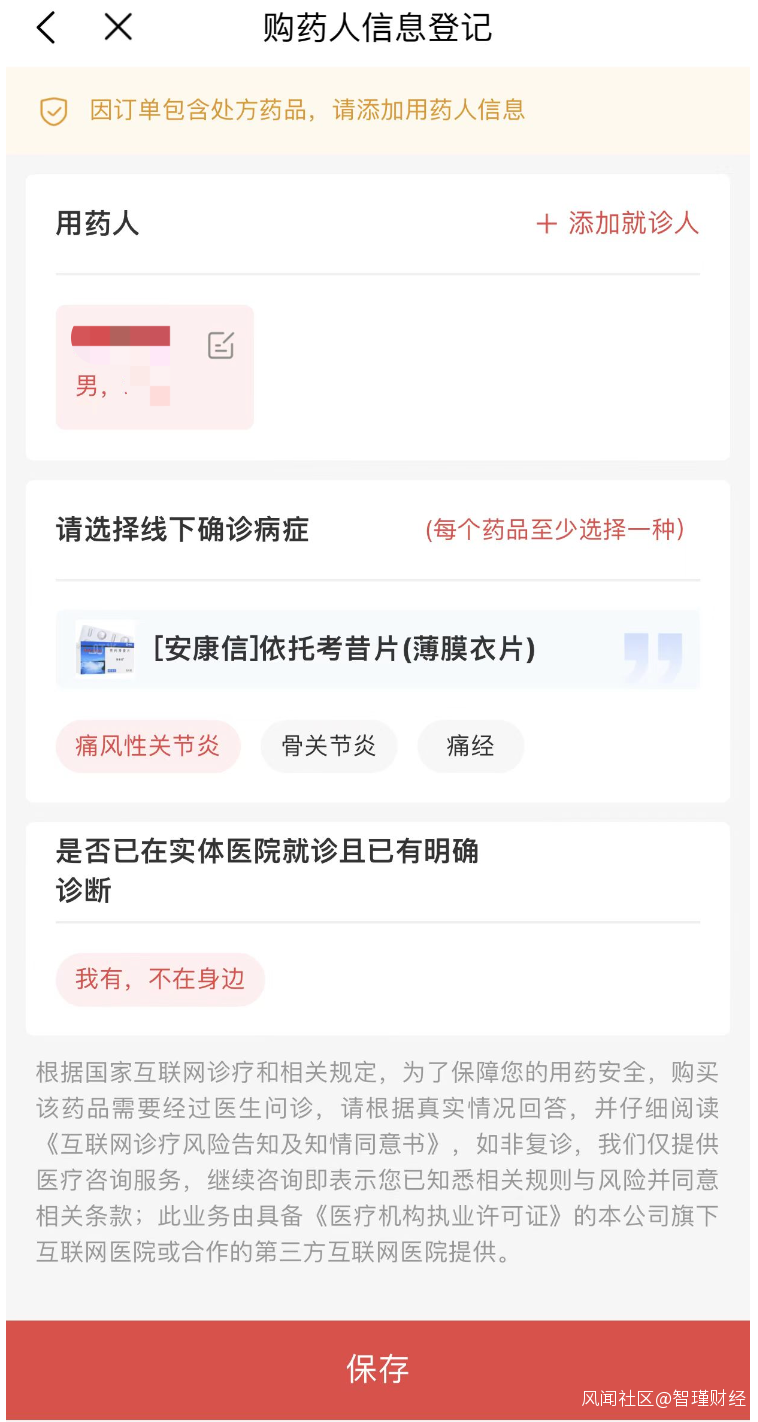Click the plus icon beside 添加就诊人
This screenshot has height=1422, width=758.
coord(546,224)
